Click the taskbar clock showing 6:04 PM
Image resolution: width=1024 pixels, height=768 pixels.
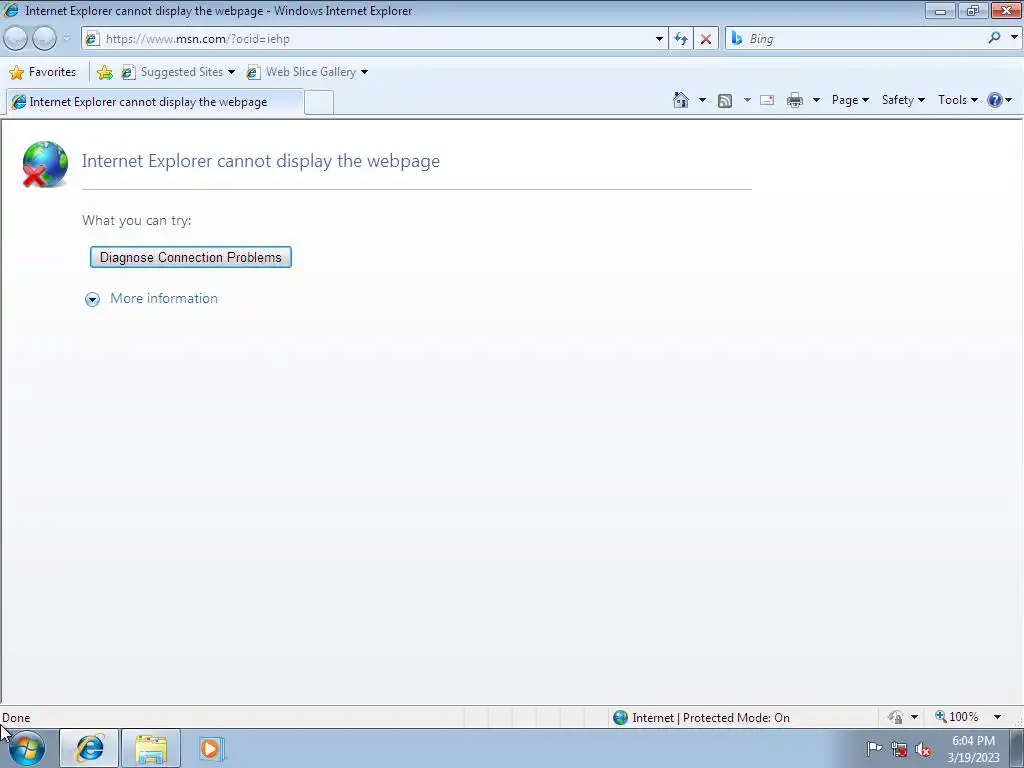(973, 749)
